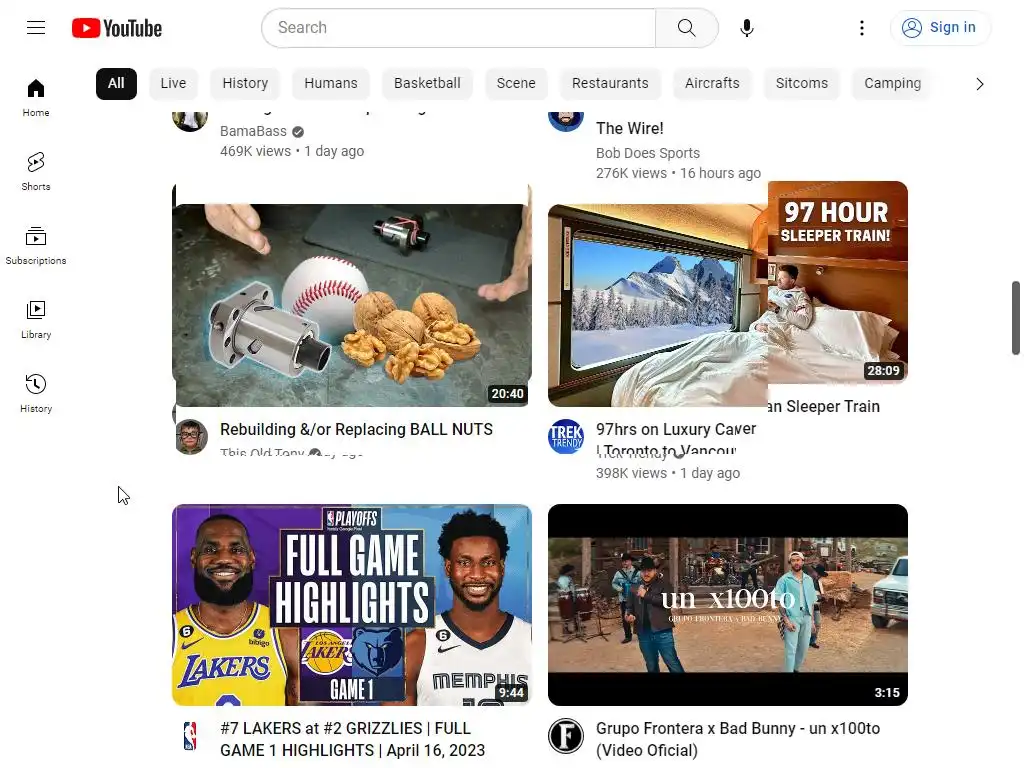Click '469K views • 1 day ago' text
This screenshot has width=1024, height=768.
point(292,152)
